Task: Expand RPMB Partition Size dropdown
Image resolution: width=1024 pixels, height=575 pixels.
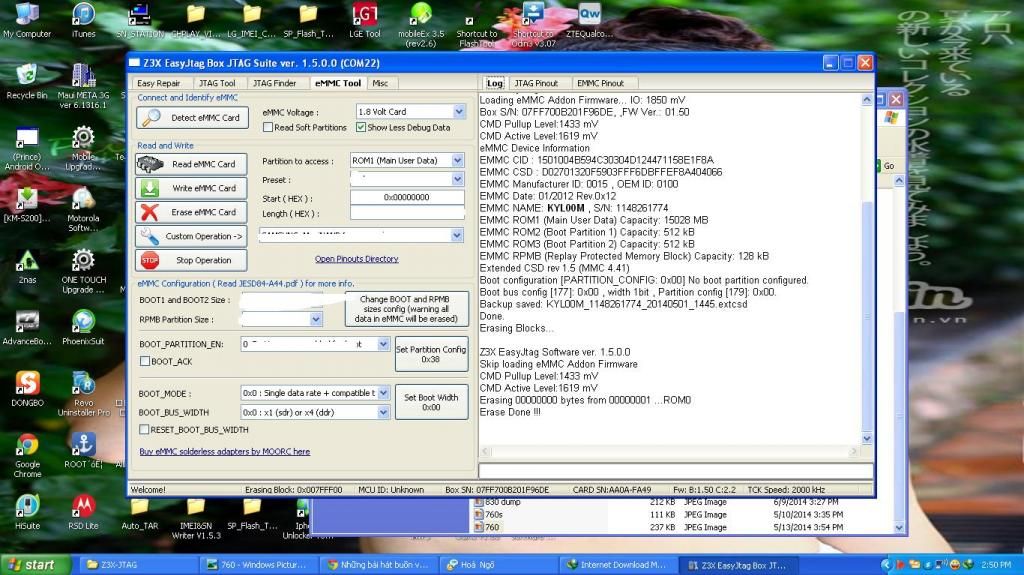Action: pyautogui.click(x=316, y=319)
